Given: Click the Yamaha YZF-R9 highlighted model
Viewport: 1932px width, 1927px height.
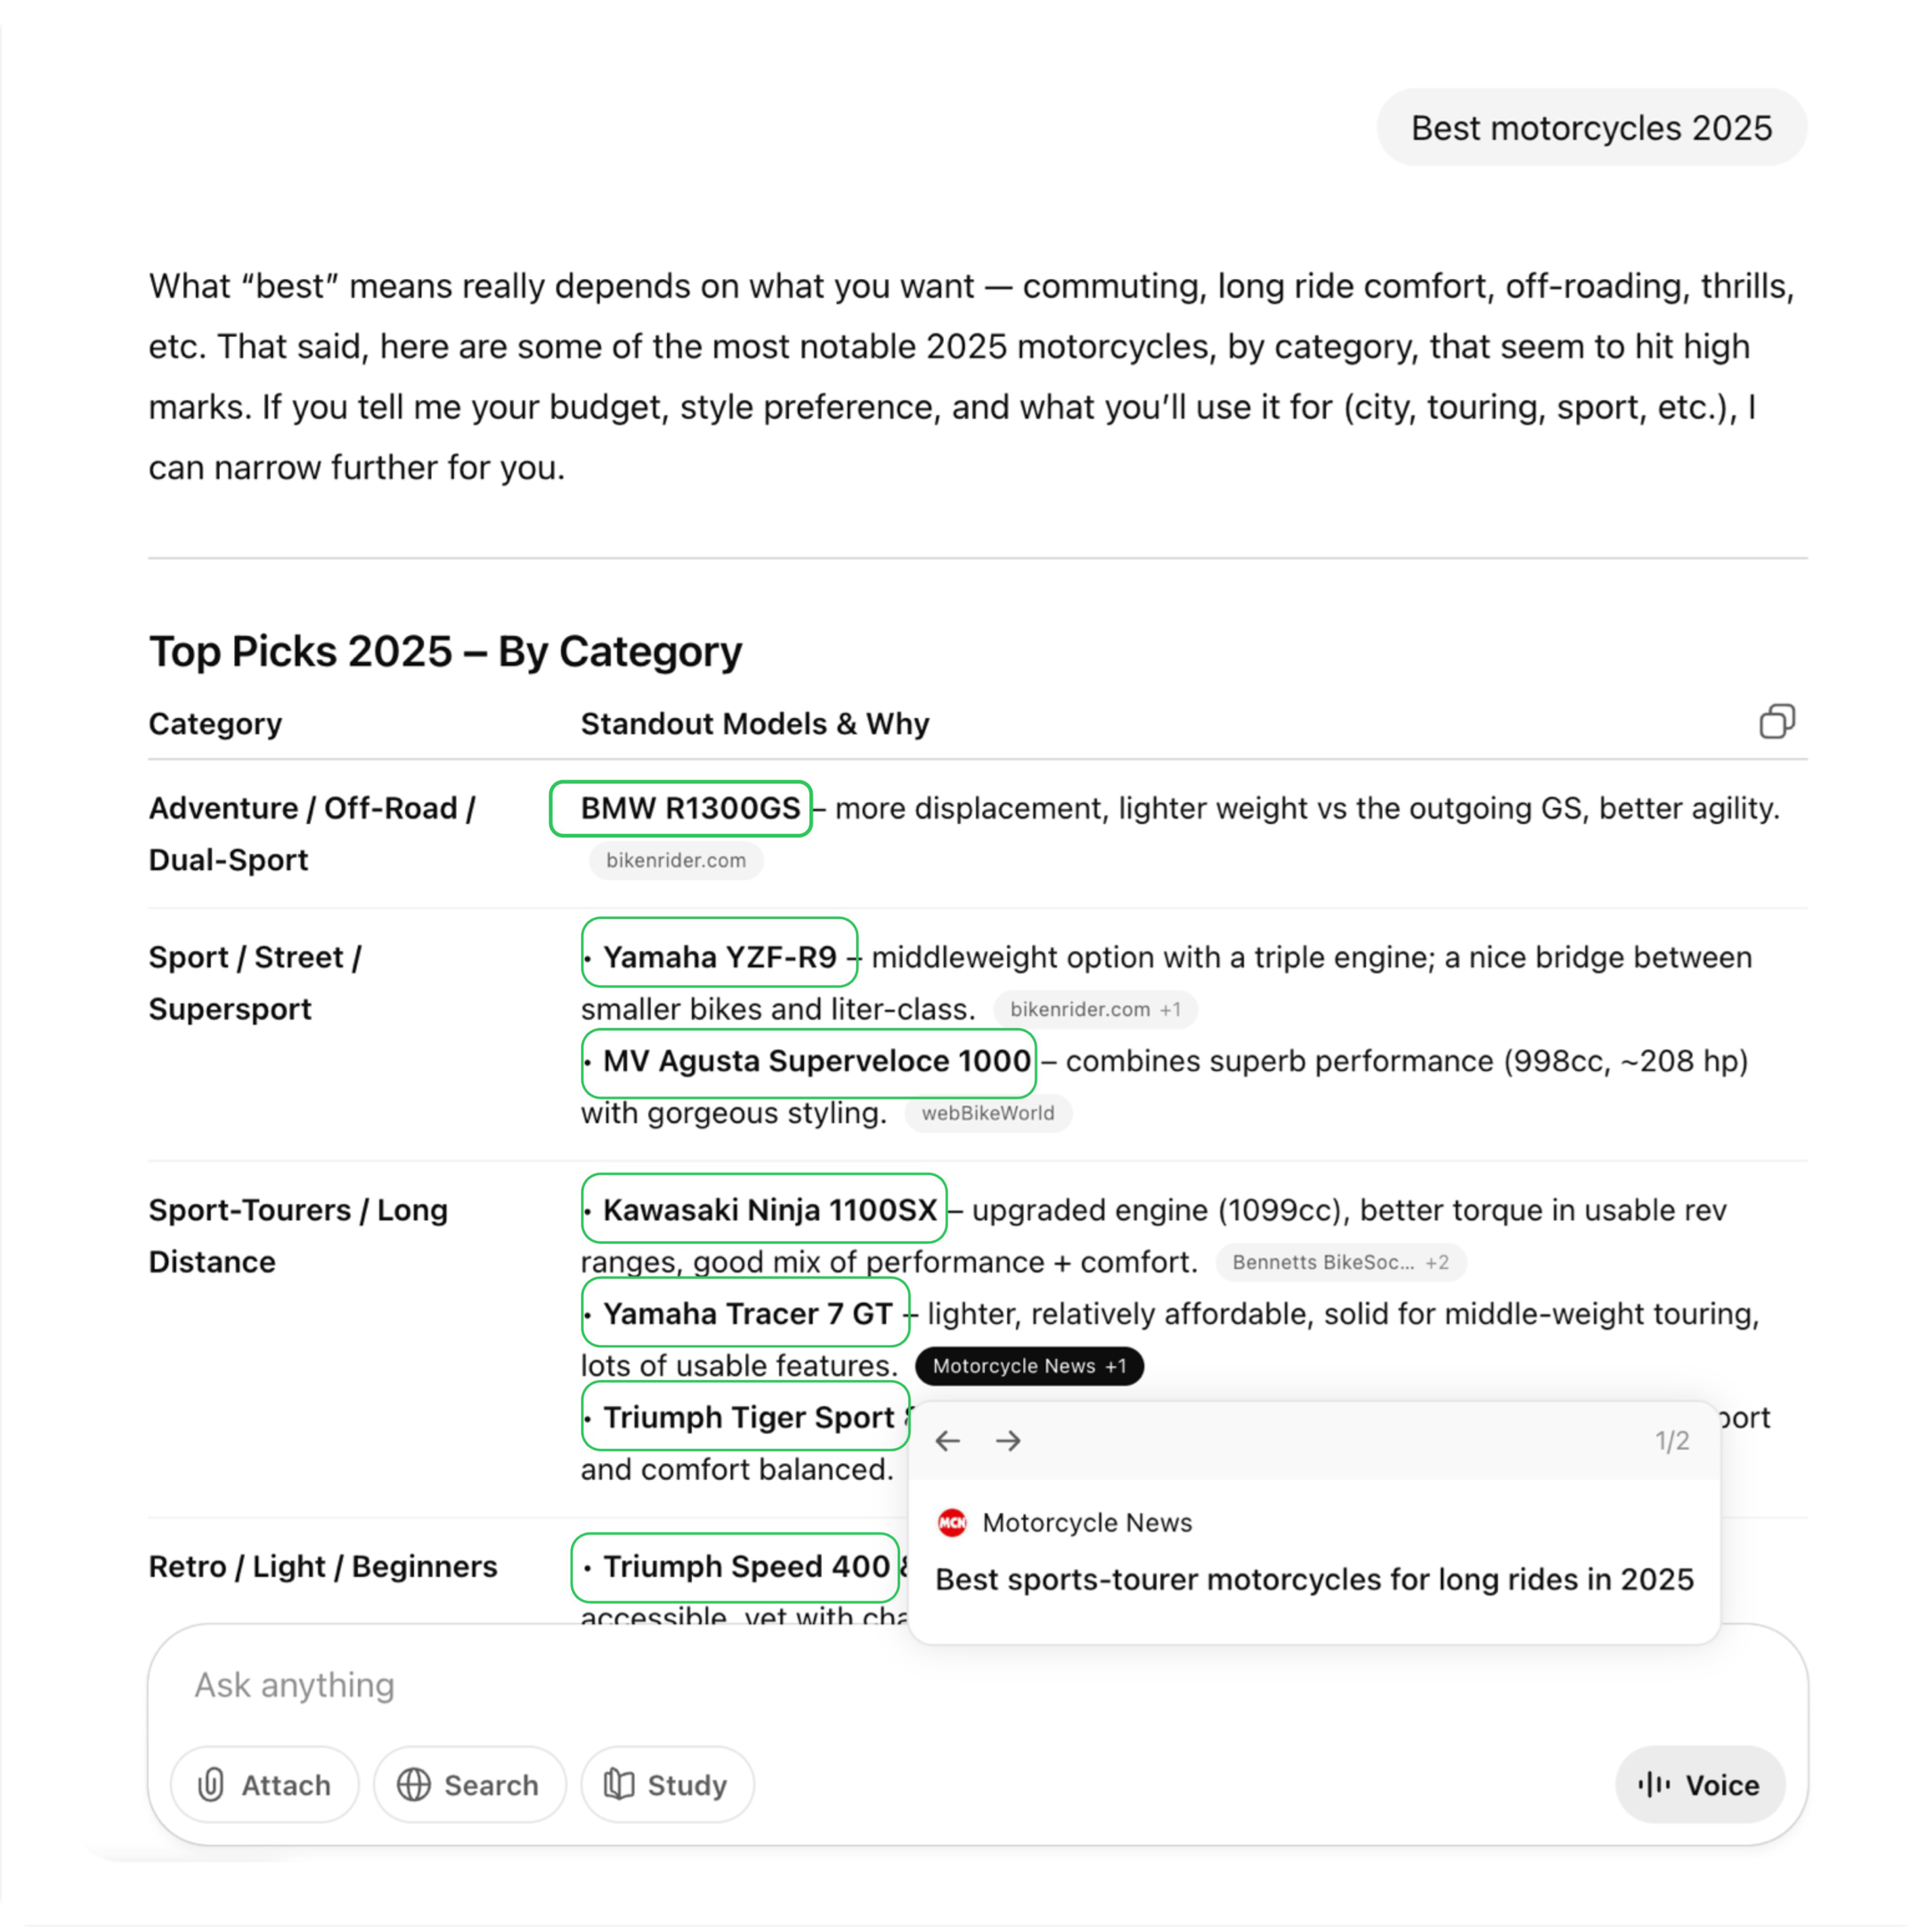Looking at the screenshot, I should point(719,957).
